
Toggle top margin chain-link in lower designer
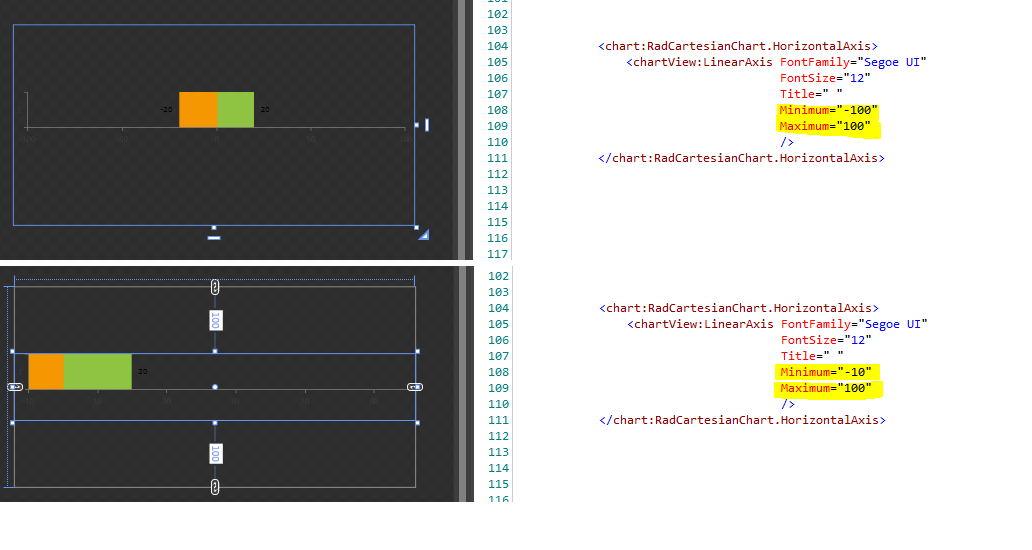[215, 287]
